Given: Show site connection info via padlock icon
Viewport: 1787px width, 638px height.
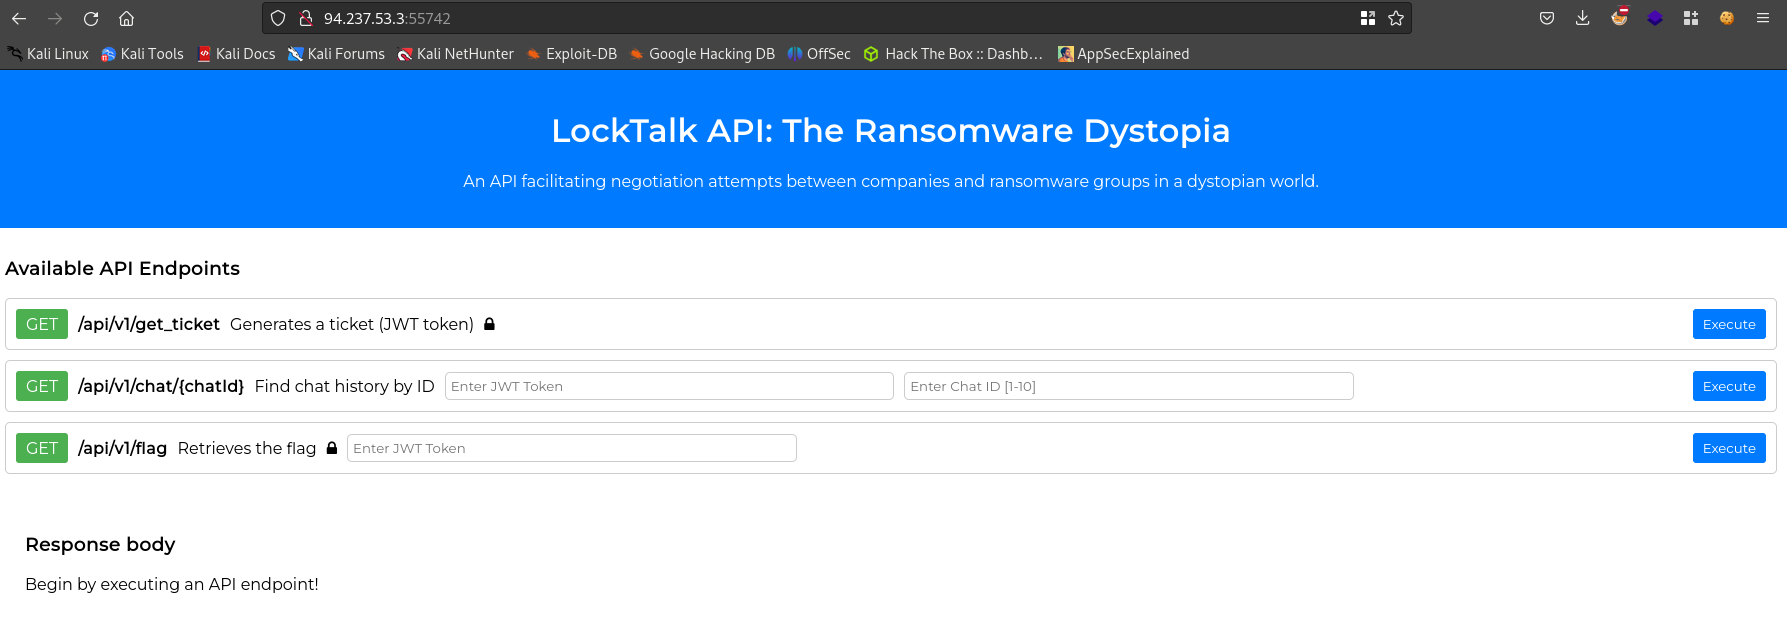Looking at the screenshot, I should coord(306,18).
